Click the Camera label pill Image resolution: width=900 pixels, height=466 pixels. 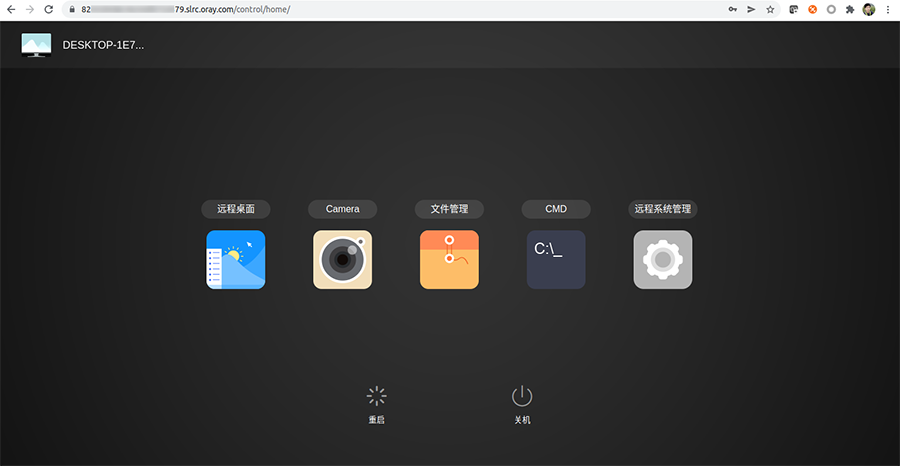pos(342,209)
